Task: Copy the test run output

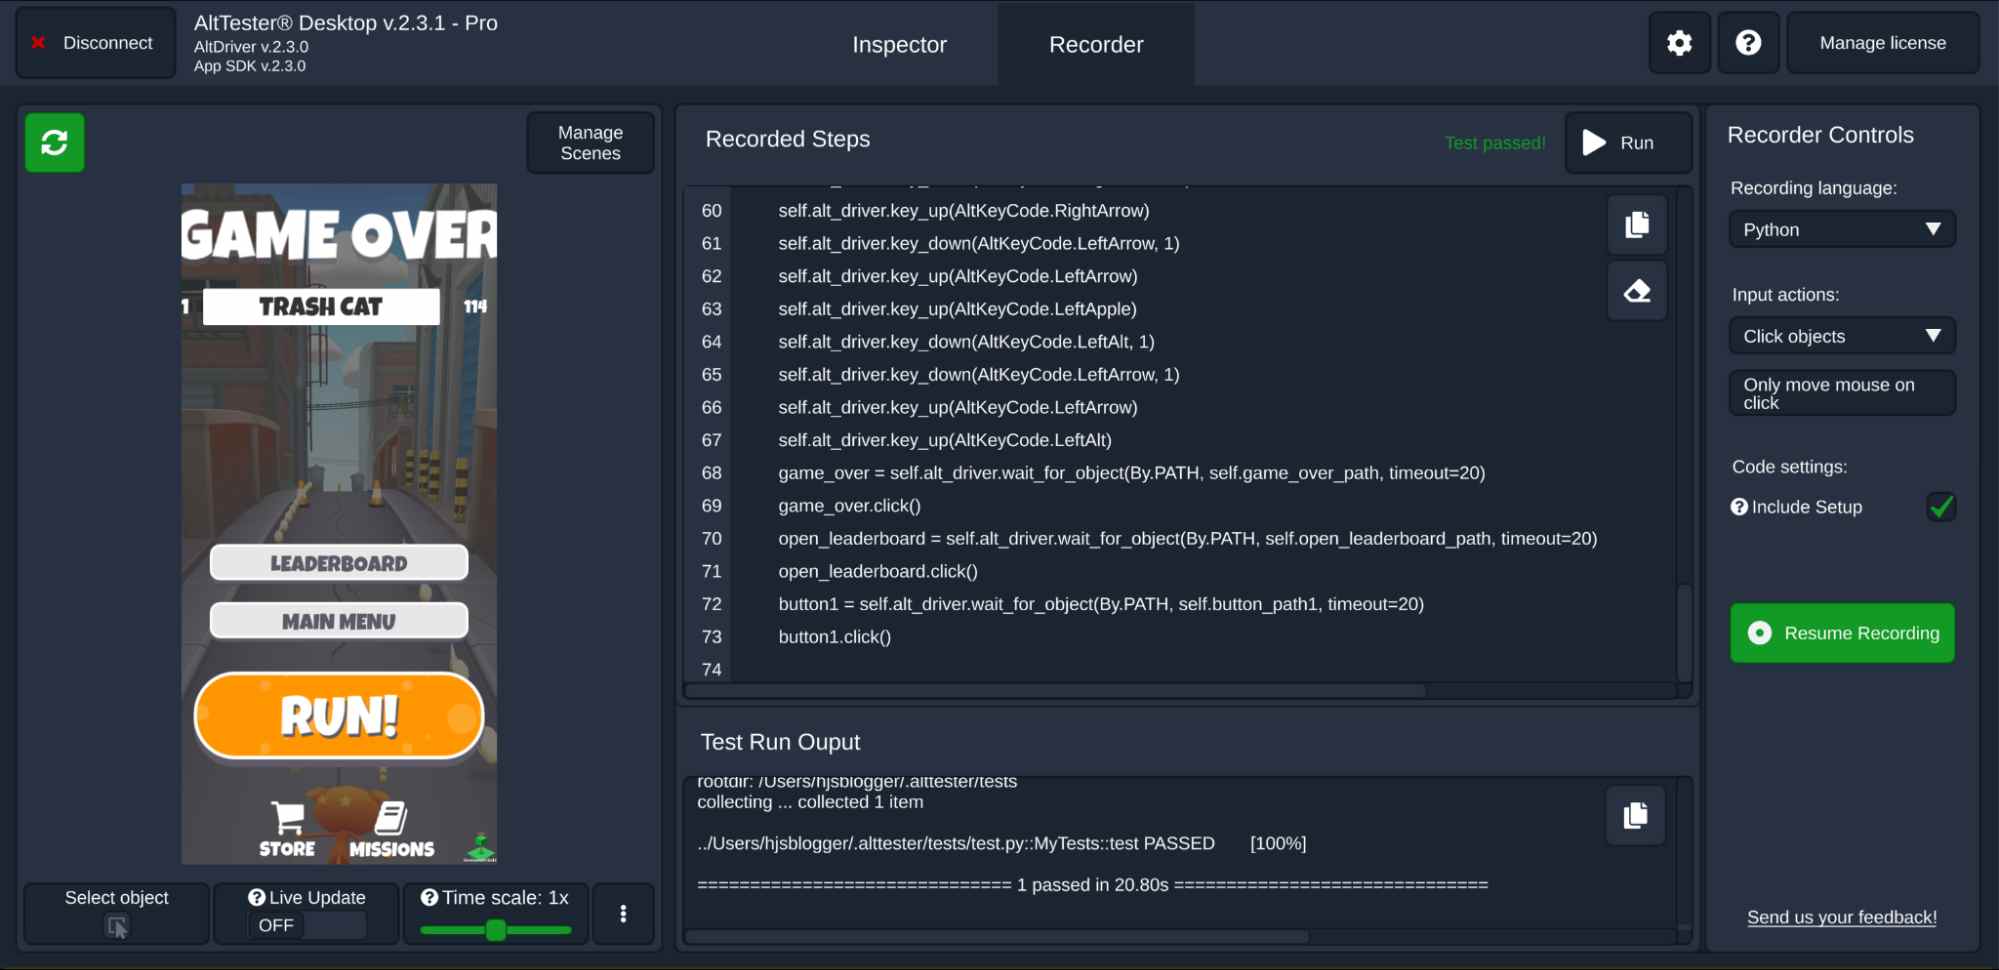Action: 1636,816
